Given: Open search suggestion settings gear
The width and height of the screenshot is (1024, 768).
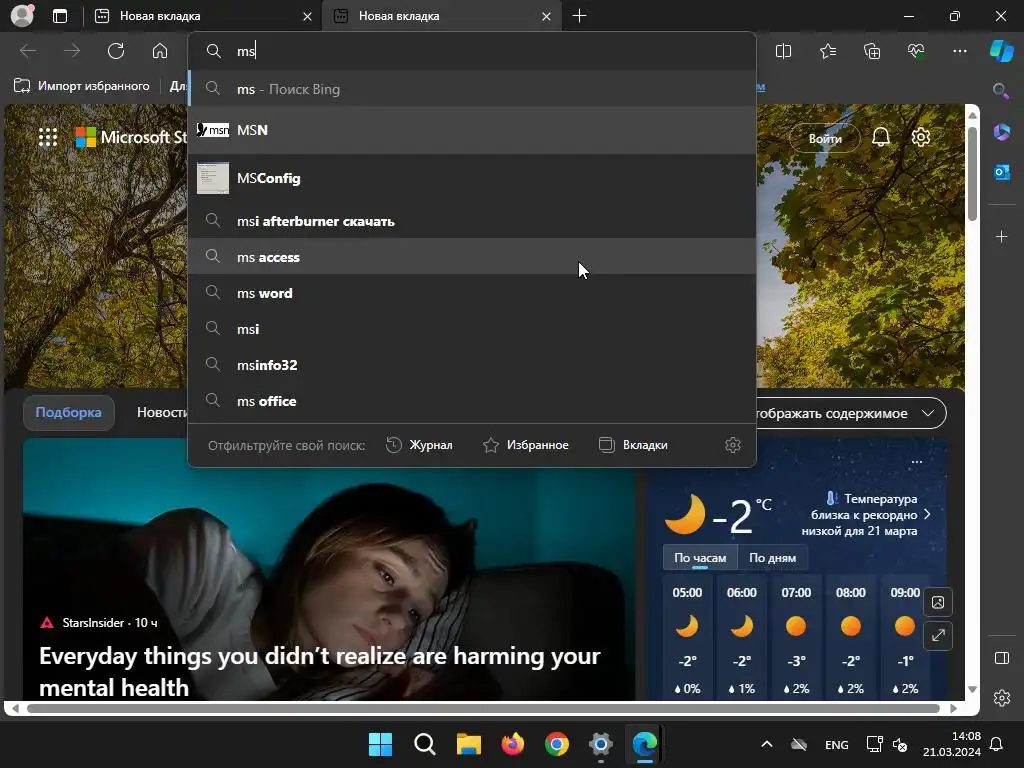Looking at the screenshot, I should pyautogui.click(x=733, y=445).
